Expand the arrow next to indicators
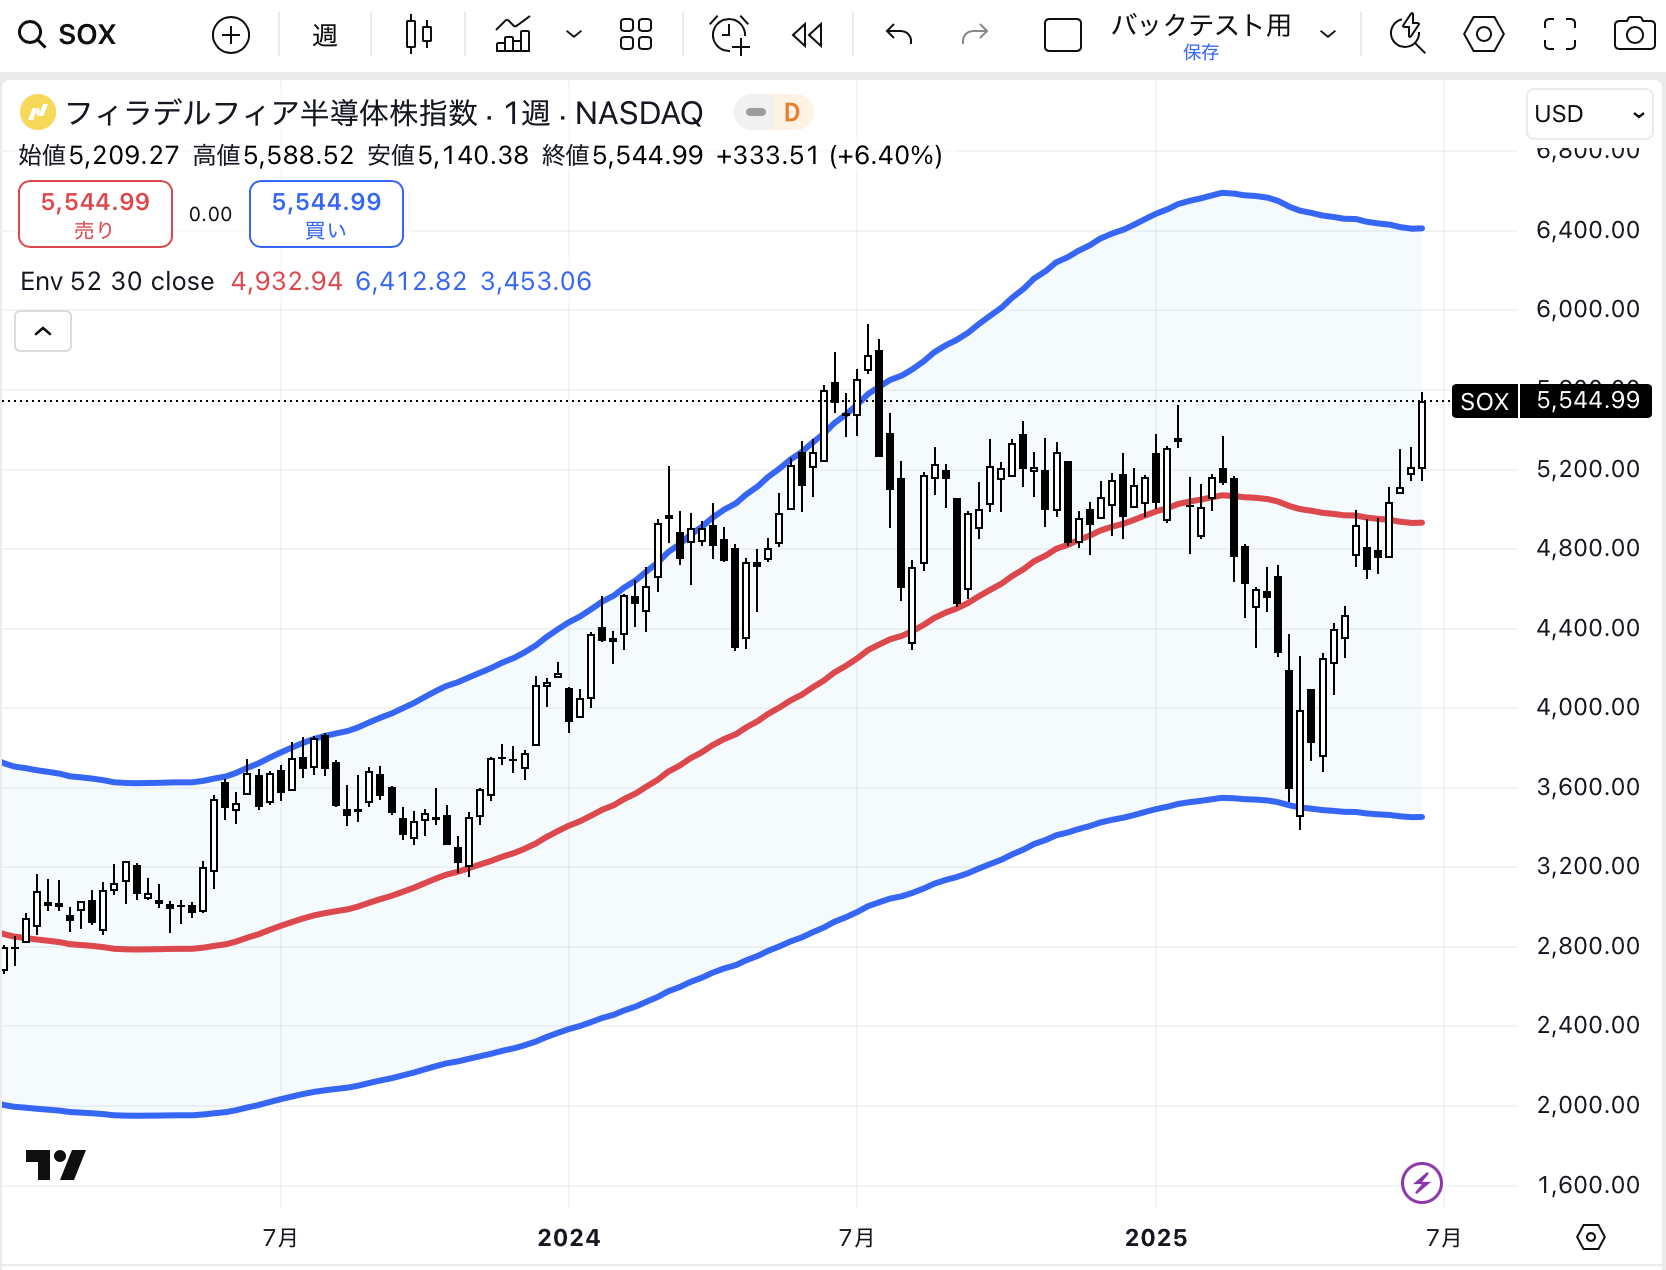The height and width of the screenshot is (1270, 1666). point(574,35)
